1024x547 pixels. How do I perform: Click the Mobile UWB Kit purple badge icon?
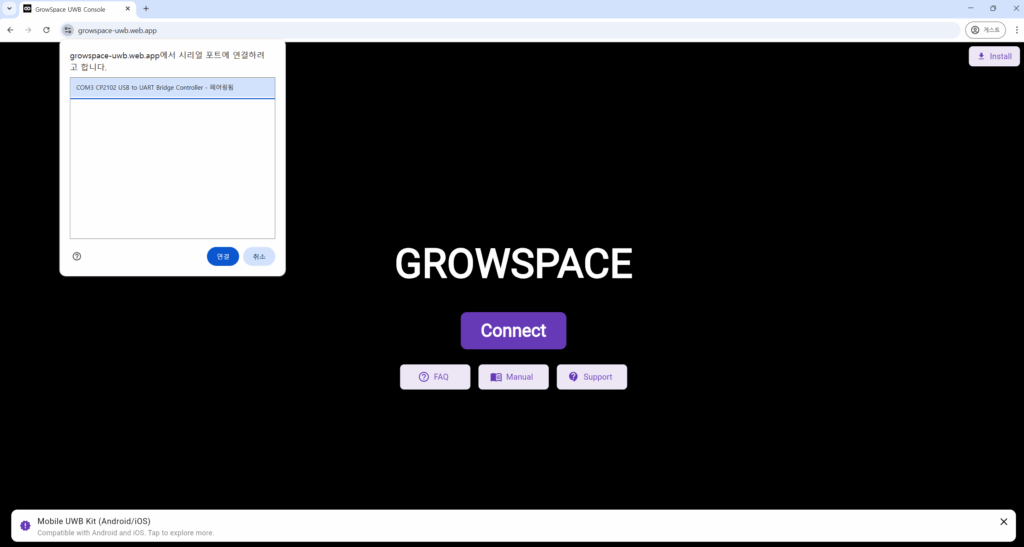[x=25, y=525]
